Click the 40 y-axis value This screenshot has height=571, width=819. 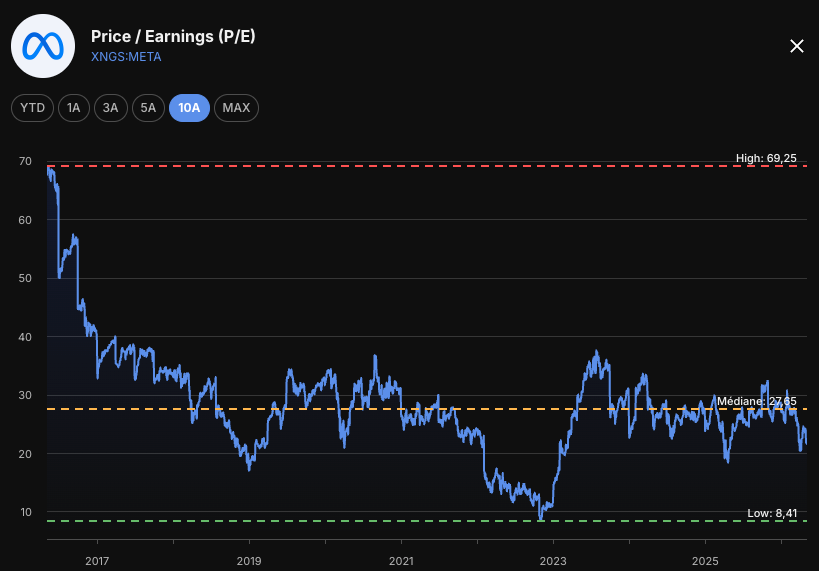[25, 337]
